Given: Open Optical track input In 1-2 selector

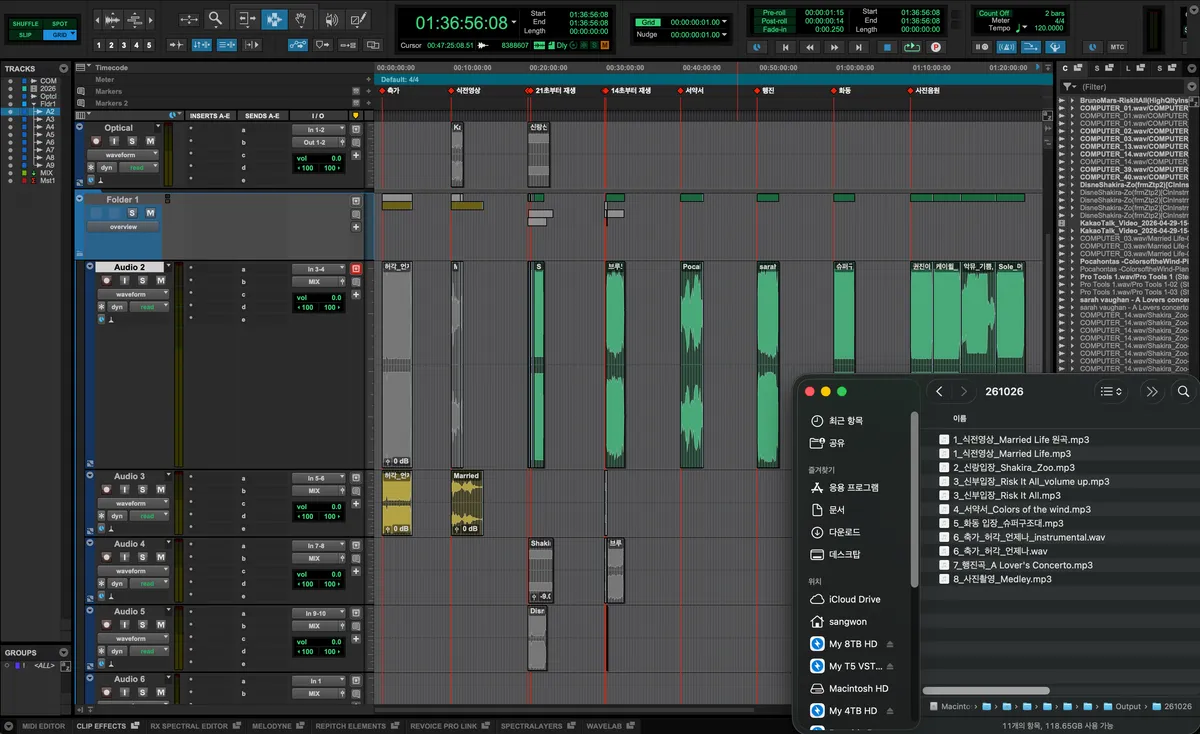Looking at the screenshot, I should pyautogui.click(x=318, y=130).
